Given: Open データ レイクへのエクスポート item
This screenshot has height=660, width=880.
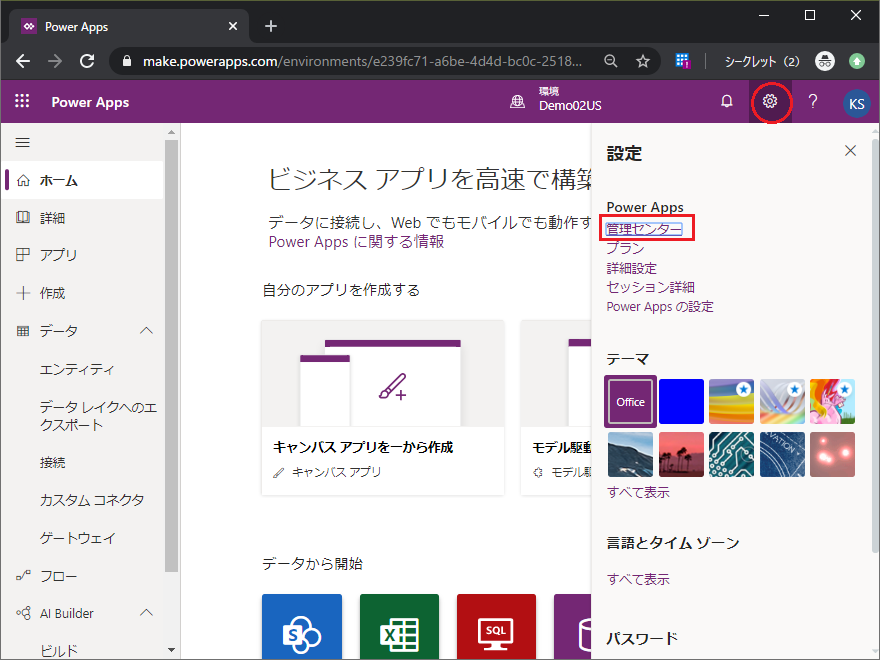Looking at the screenshot, I should pyautogui.click(x=98, y=416).
